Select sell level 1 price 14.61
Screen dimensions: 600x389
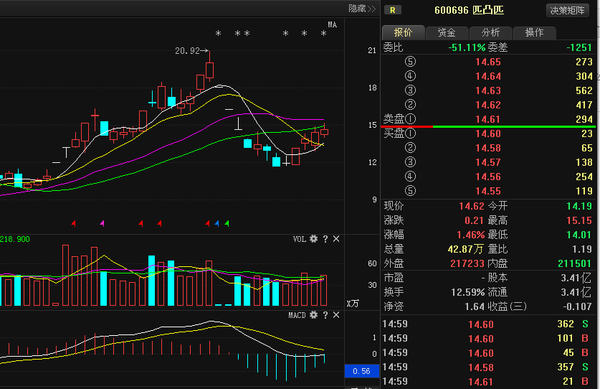pyautogui.click(x=488, y=119)
